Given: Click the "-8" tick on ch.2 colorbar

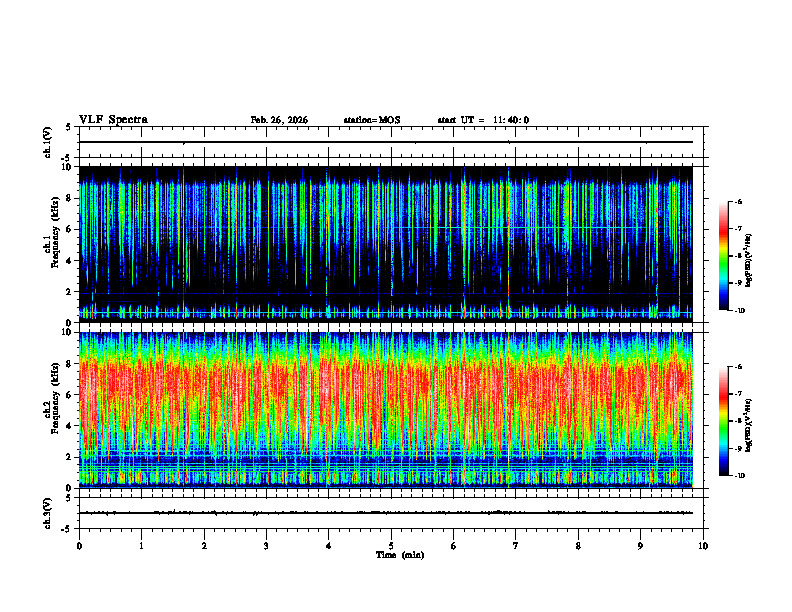Looking at the screenshot, I should point(738,421).
